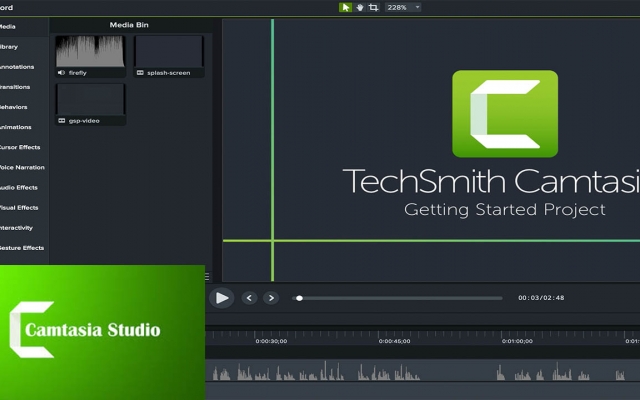Click the Play button
The height and width of the screenshot is (400, 640).
[222, 298]
